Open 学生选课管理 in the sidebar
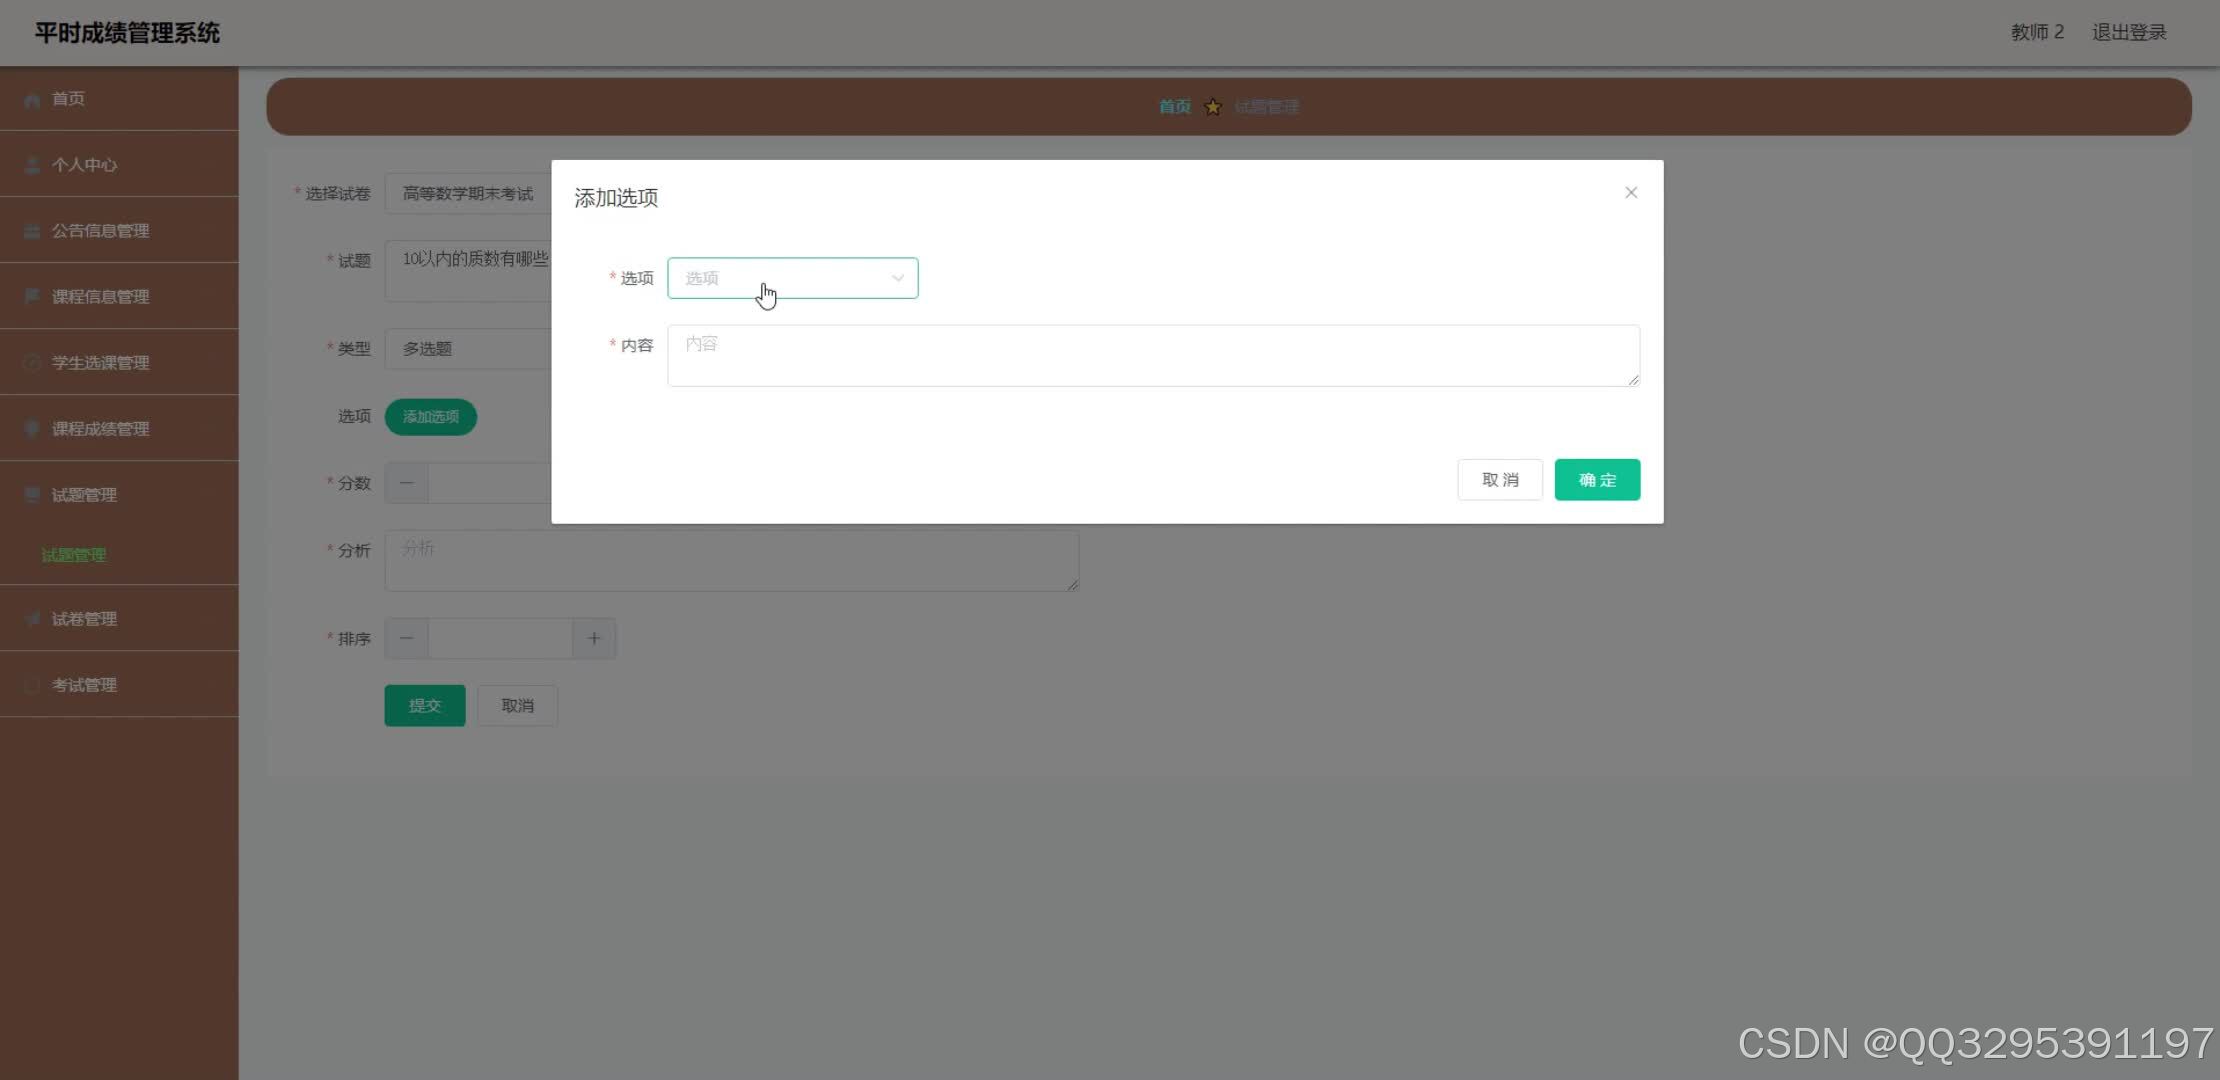 click(x=119, y=362)
